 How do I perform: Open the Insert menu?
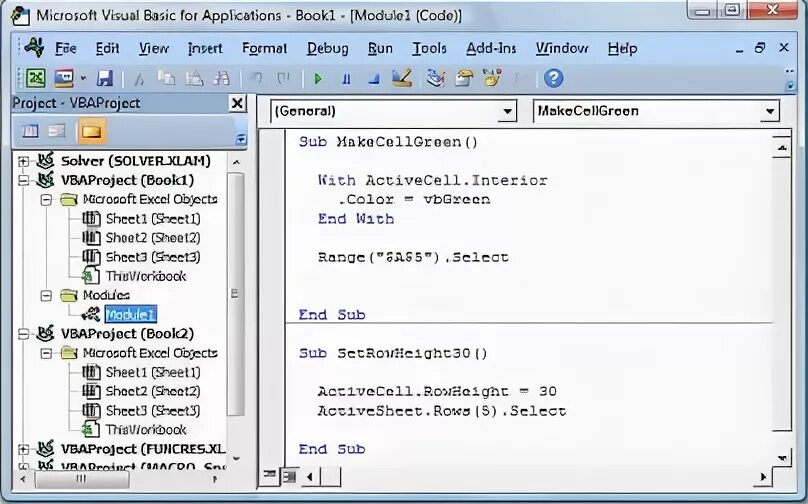(205, 48)
